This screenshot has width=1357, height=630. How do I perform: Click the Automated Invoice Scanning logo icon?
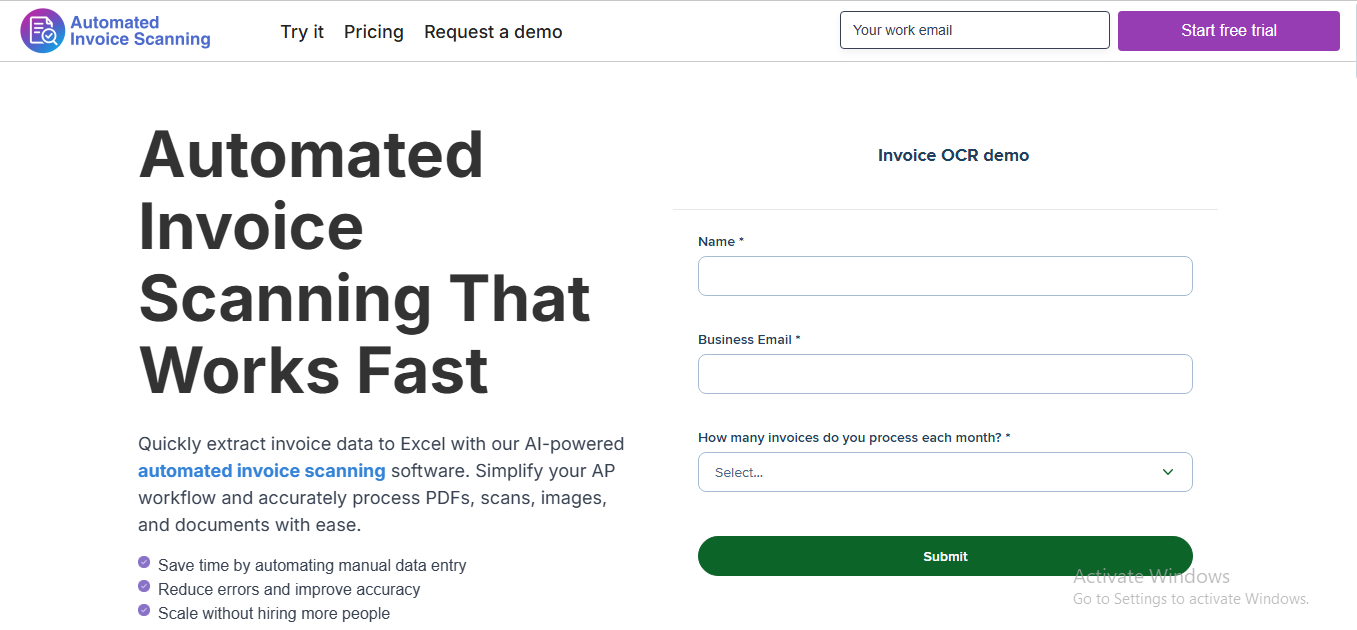coord(42,31)
